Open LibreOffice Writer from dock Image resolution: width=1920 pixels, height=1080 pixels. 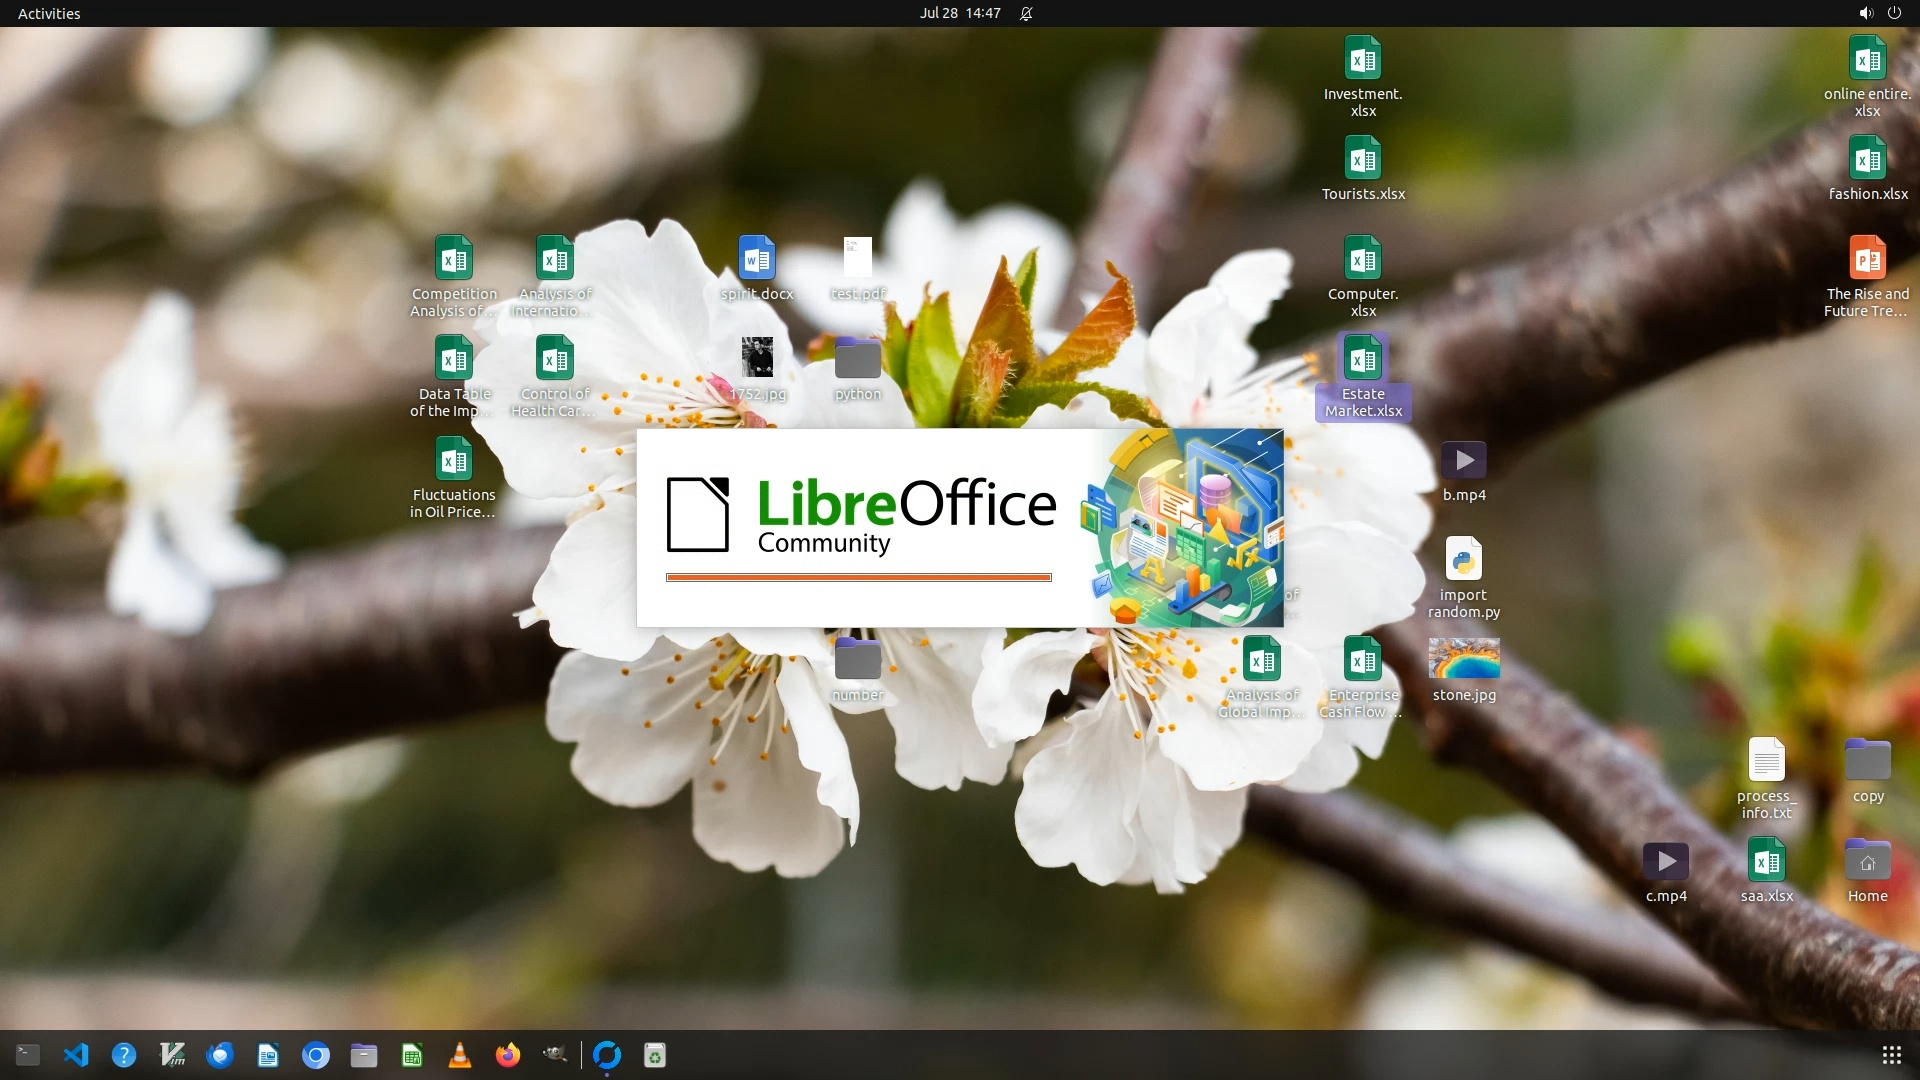click(x=268, y=1055)
